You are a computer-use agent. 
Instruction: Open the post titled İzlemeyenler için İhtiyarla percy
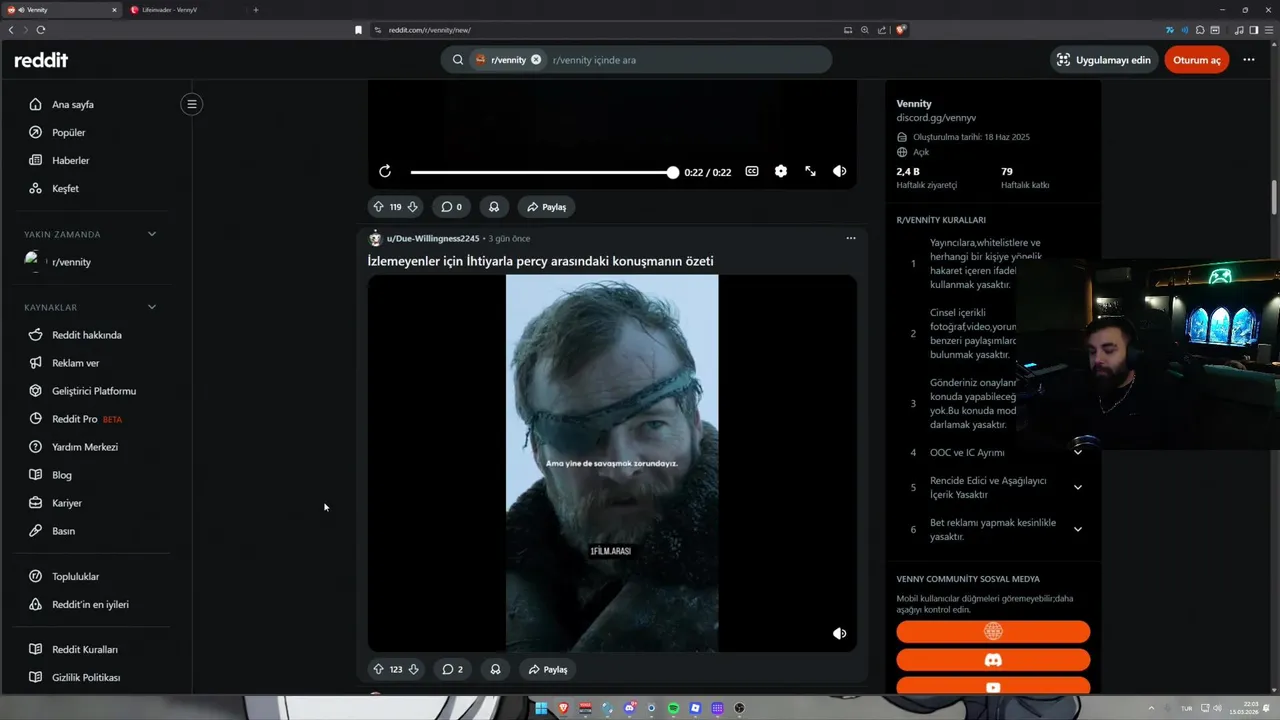540,261
